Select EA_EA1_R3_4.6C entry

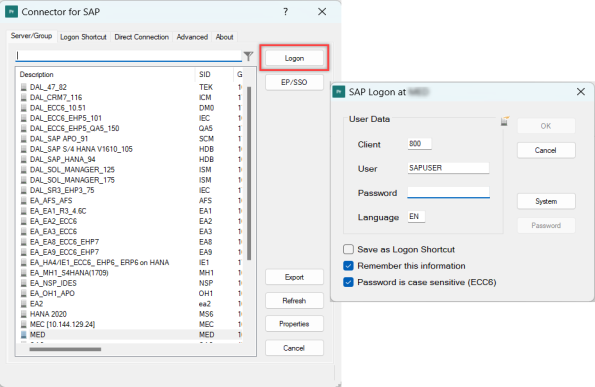[131, 211]
